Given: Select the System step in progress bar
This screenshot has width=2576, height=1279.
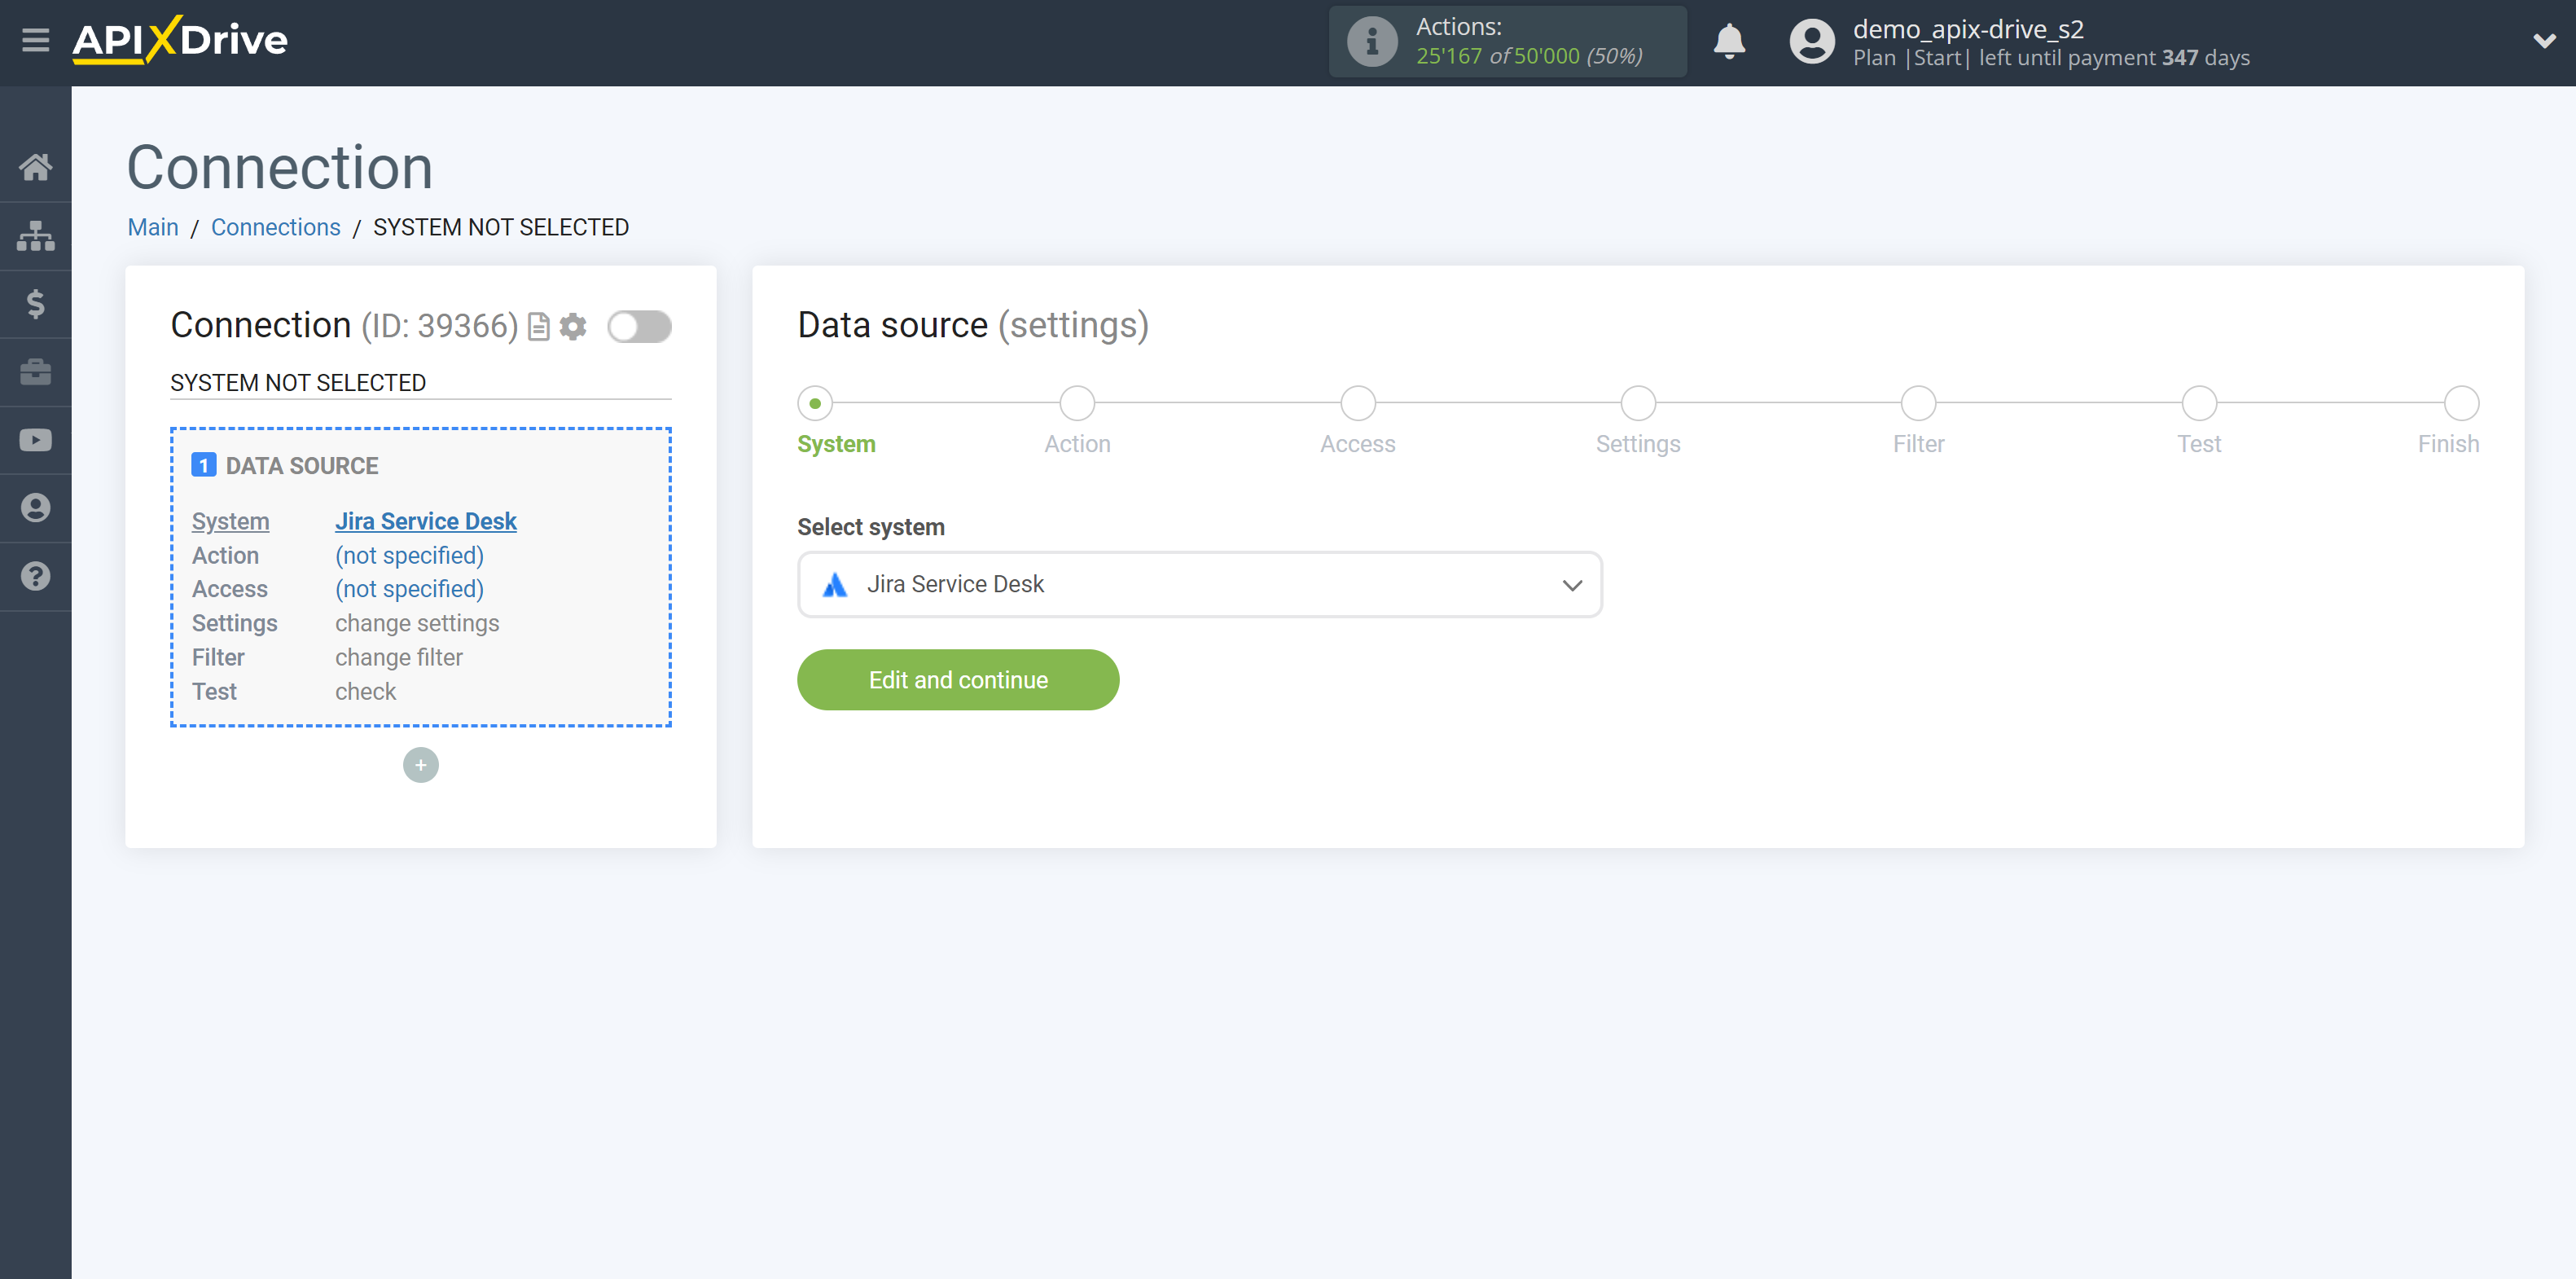Looking at the screenshot, I should pos(817,401).
